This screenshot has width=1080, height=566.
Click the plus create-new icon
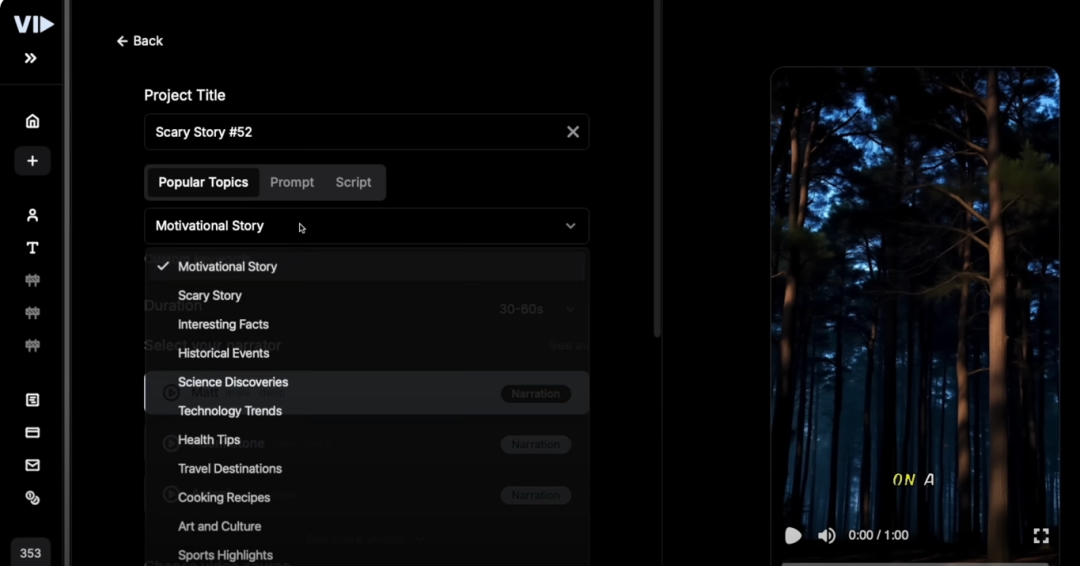point(32,161)
